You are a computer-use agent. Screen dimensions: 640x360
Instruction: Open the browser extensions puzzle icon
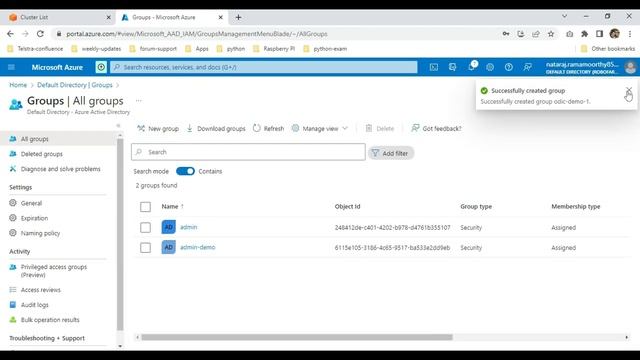pos(584,34)
